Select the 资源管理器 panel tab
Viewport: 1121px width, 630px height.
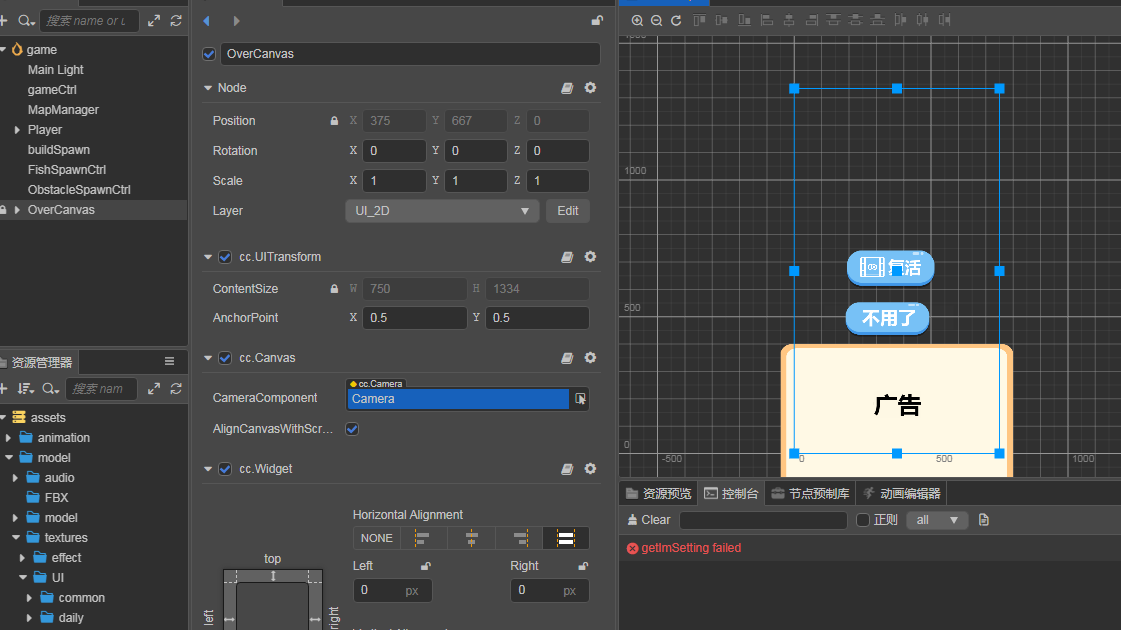pyautogui.click(x=39, y=362)
